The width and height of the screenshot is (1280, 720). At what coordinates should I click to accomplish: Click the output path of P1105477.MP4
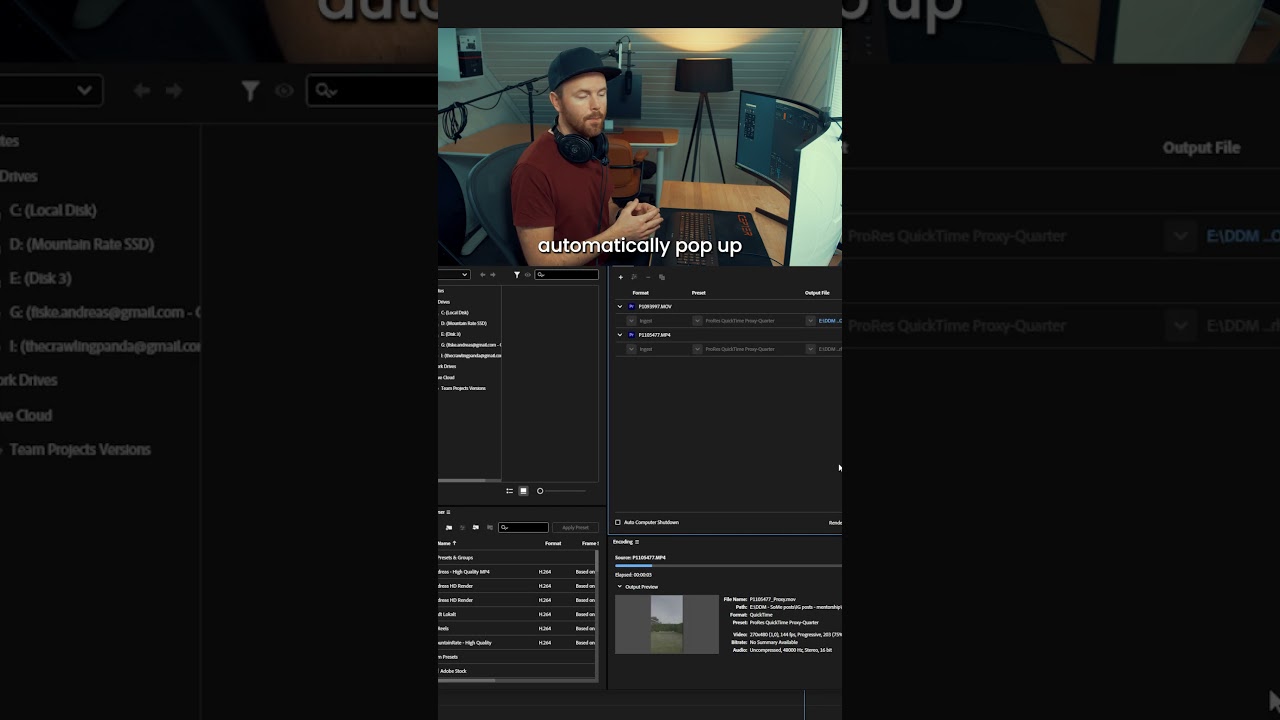click(x=830, y=349)
